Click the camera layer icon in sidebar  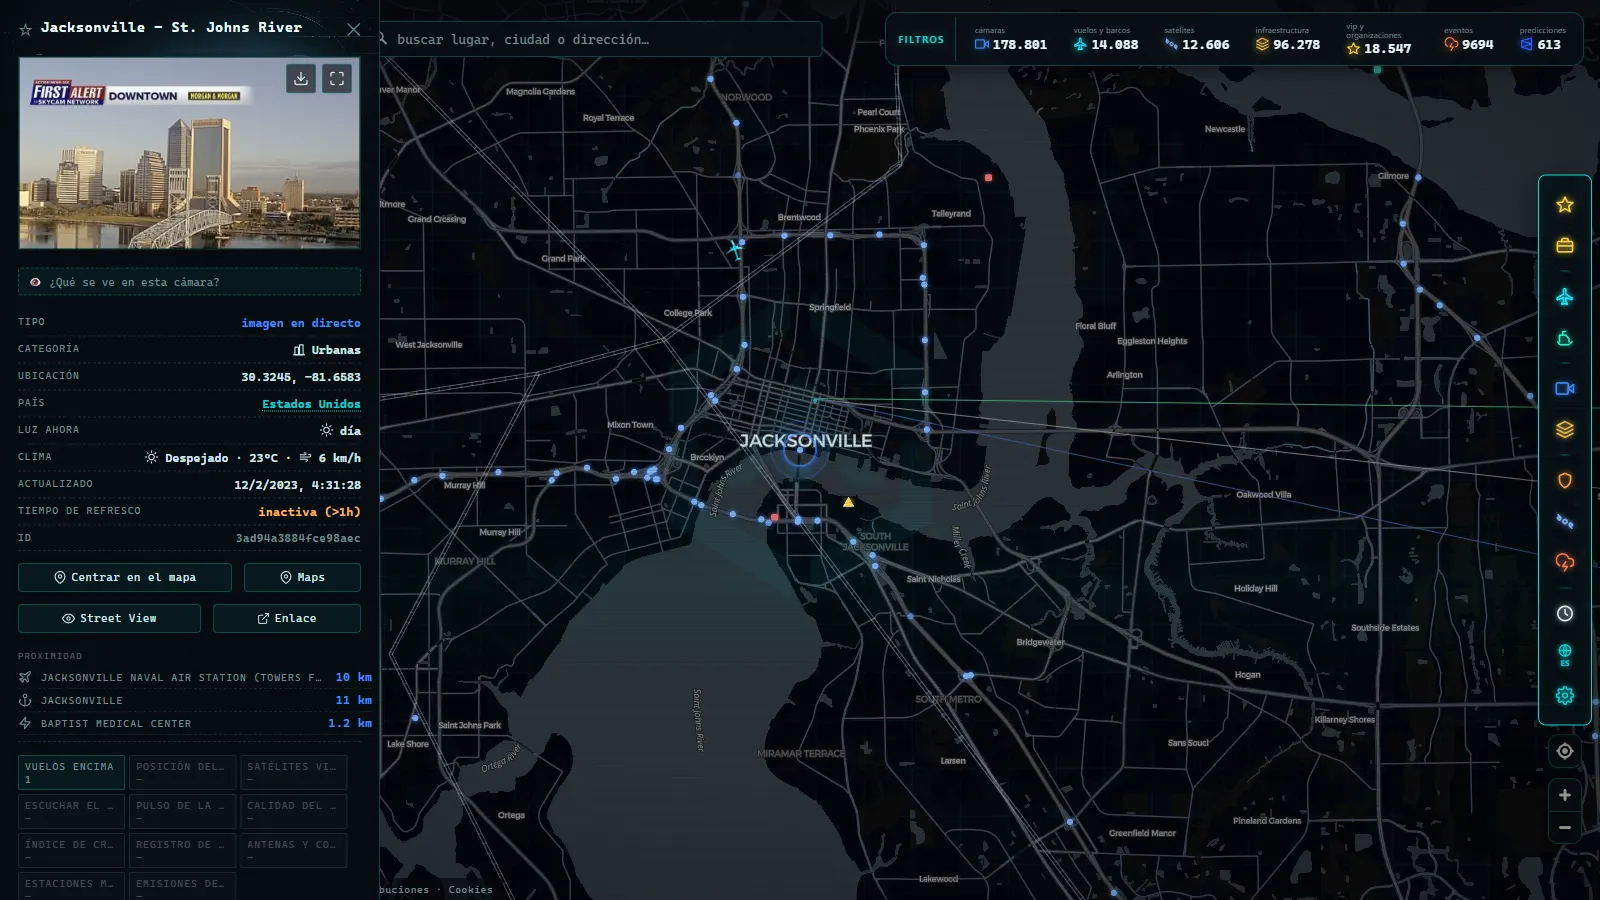(x=1565, y=388)
